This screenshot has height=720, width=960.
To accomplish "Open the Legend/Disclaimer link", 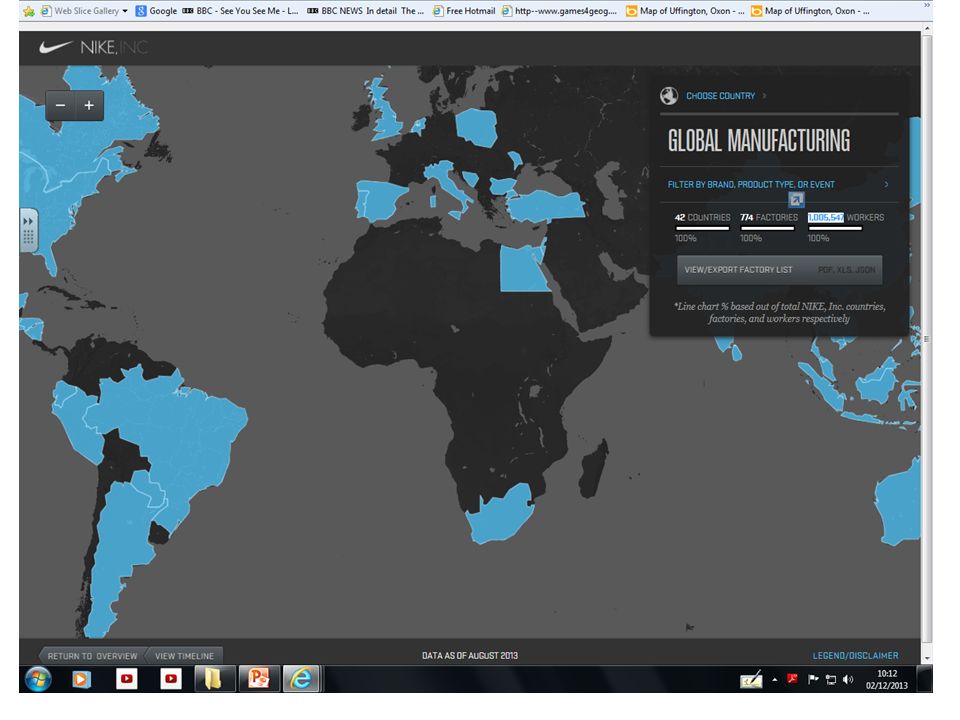I will pos(855,656).
